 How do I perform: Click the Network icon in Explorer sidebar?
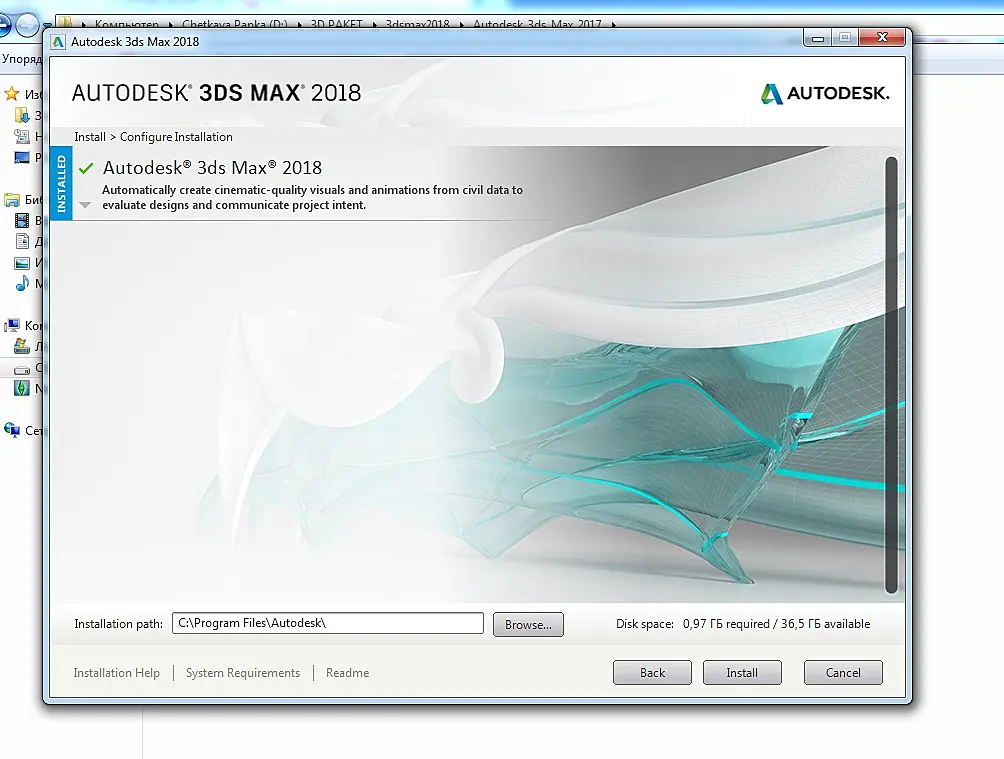pos(12,430)
